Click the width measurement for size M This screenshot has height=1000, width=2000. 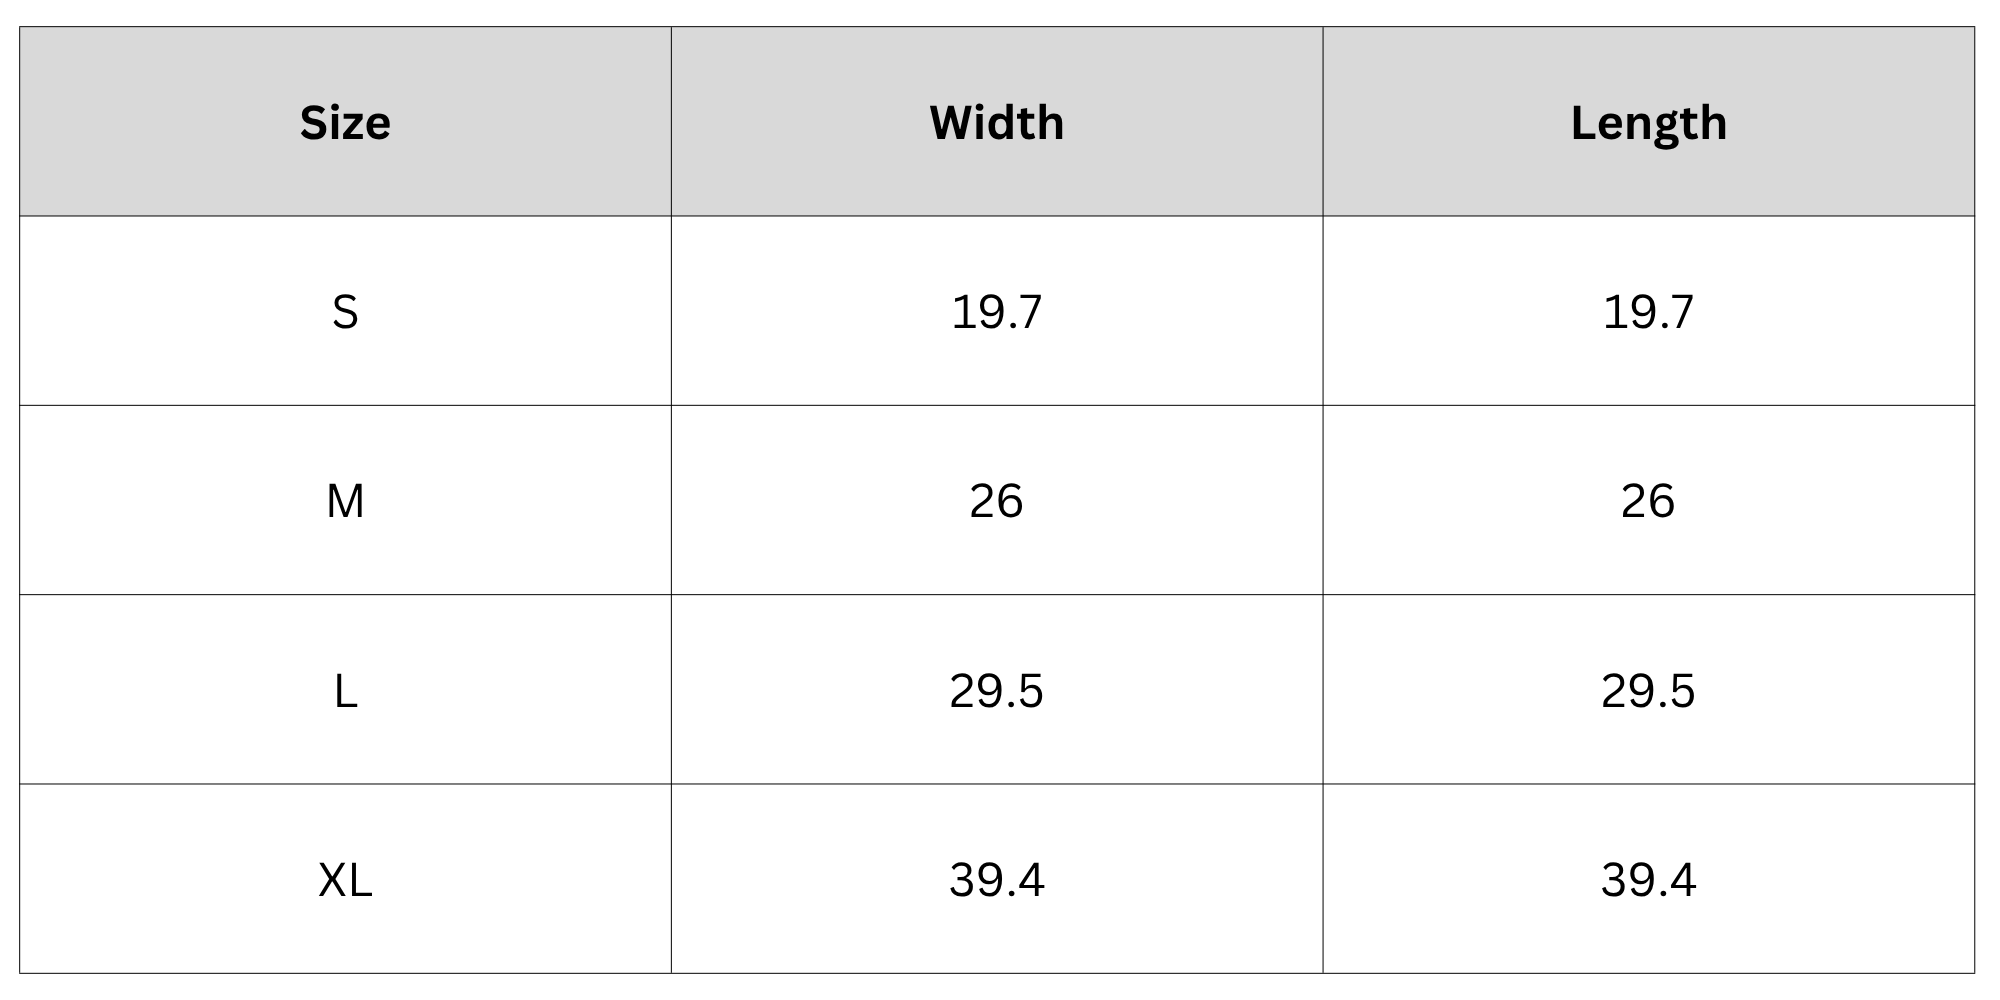point(997,501)
